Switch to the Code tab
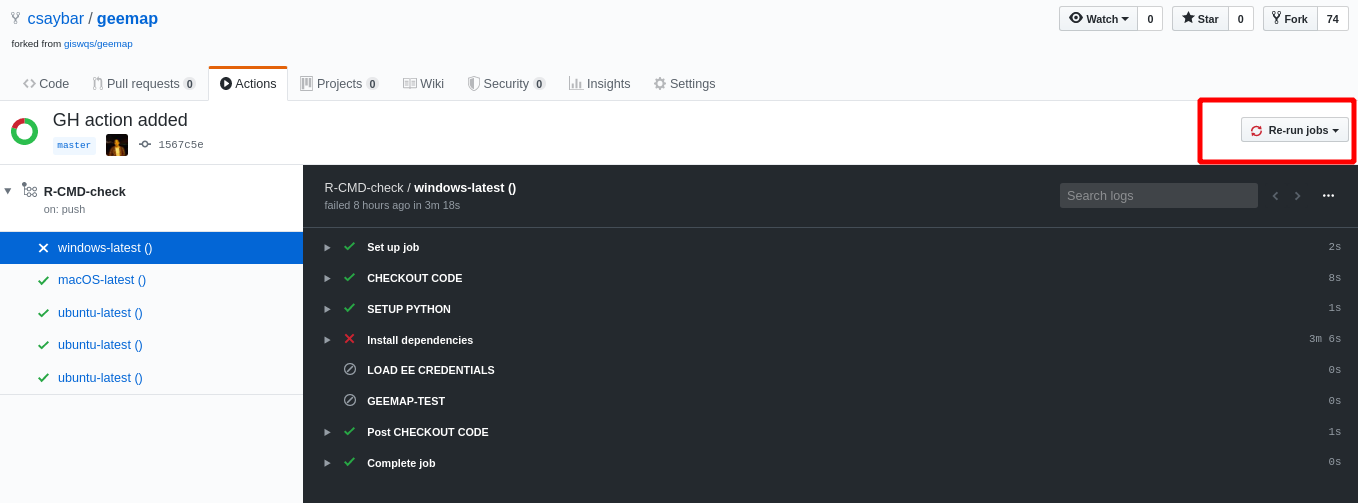Viewport: 1358px width, 503px height. pyautogui.click(x=46, y=84)
